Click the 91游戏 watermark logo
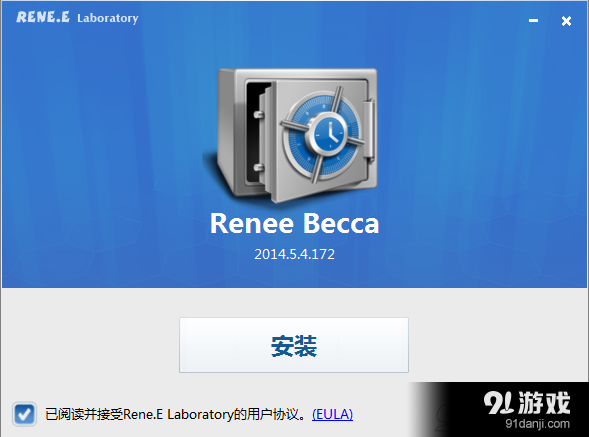589x437 pixels. [x=527, y=403]
